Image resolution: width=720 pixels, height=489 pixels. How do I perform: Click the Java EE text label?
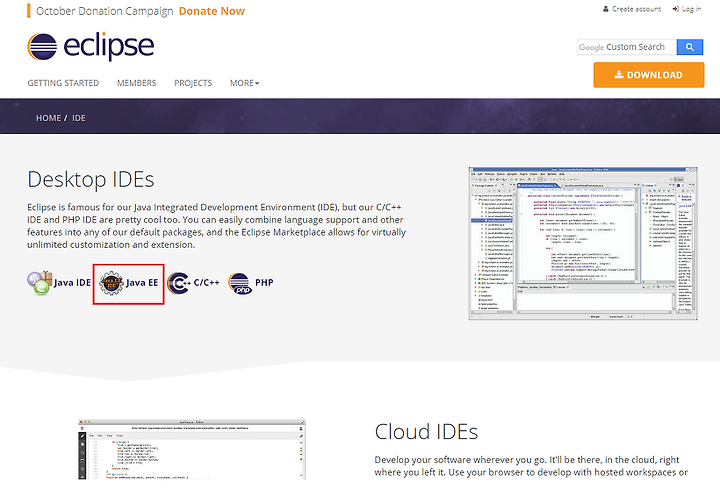click(x=142, y=282)
